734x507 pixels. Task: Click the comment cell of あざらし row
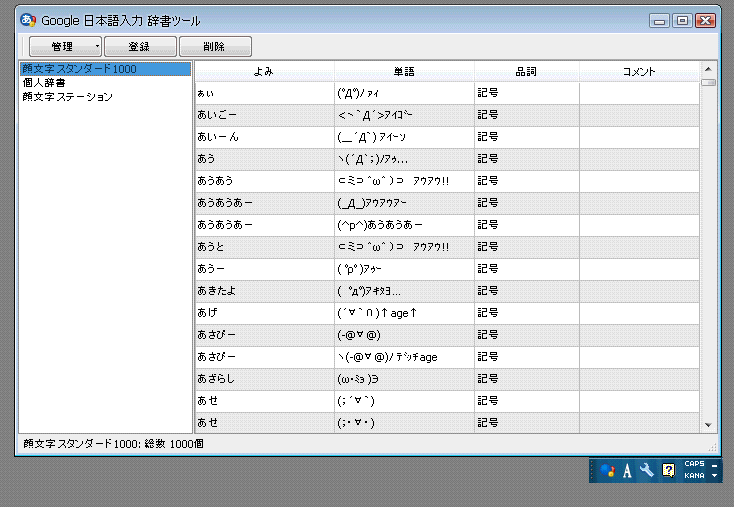pyautogui.click(x=639, y=379)
